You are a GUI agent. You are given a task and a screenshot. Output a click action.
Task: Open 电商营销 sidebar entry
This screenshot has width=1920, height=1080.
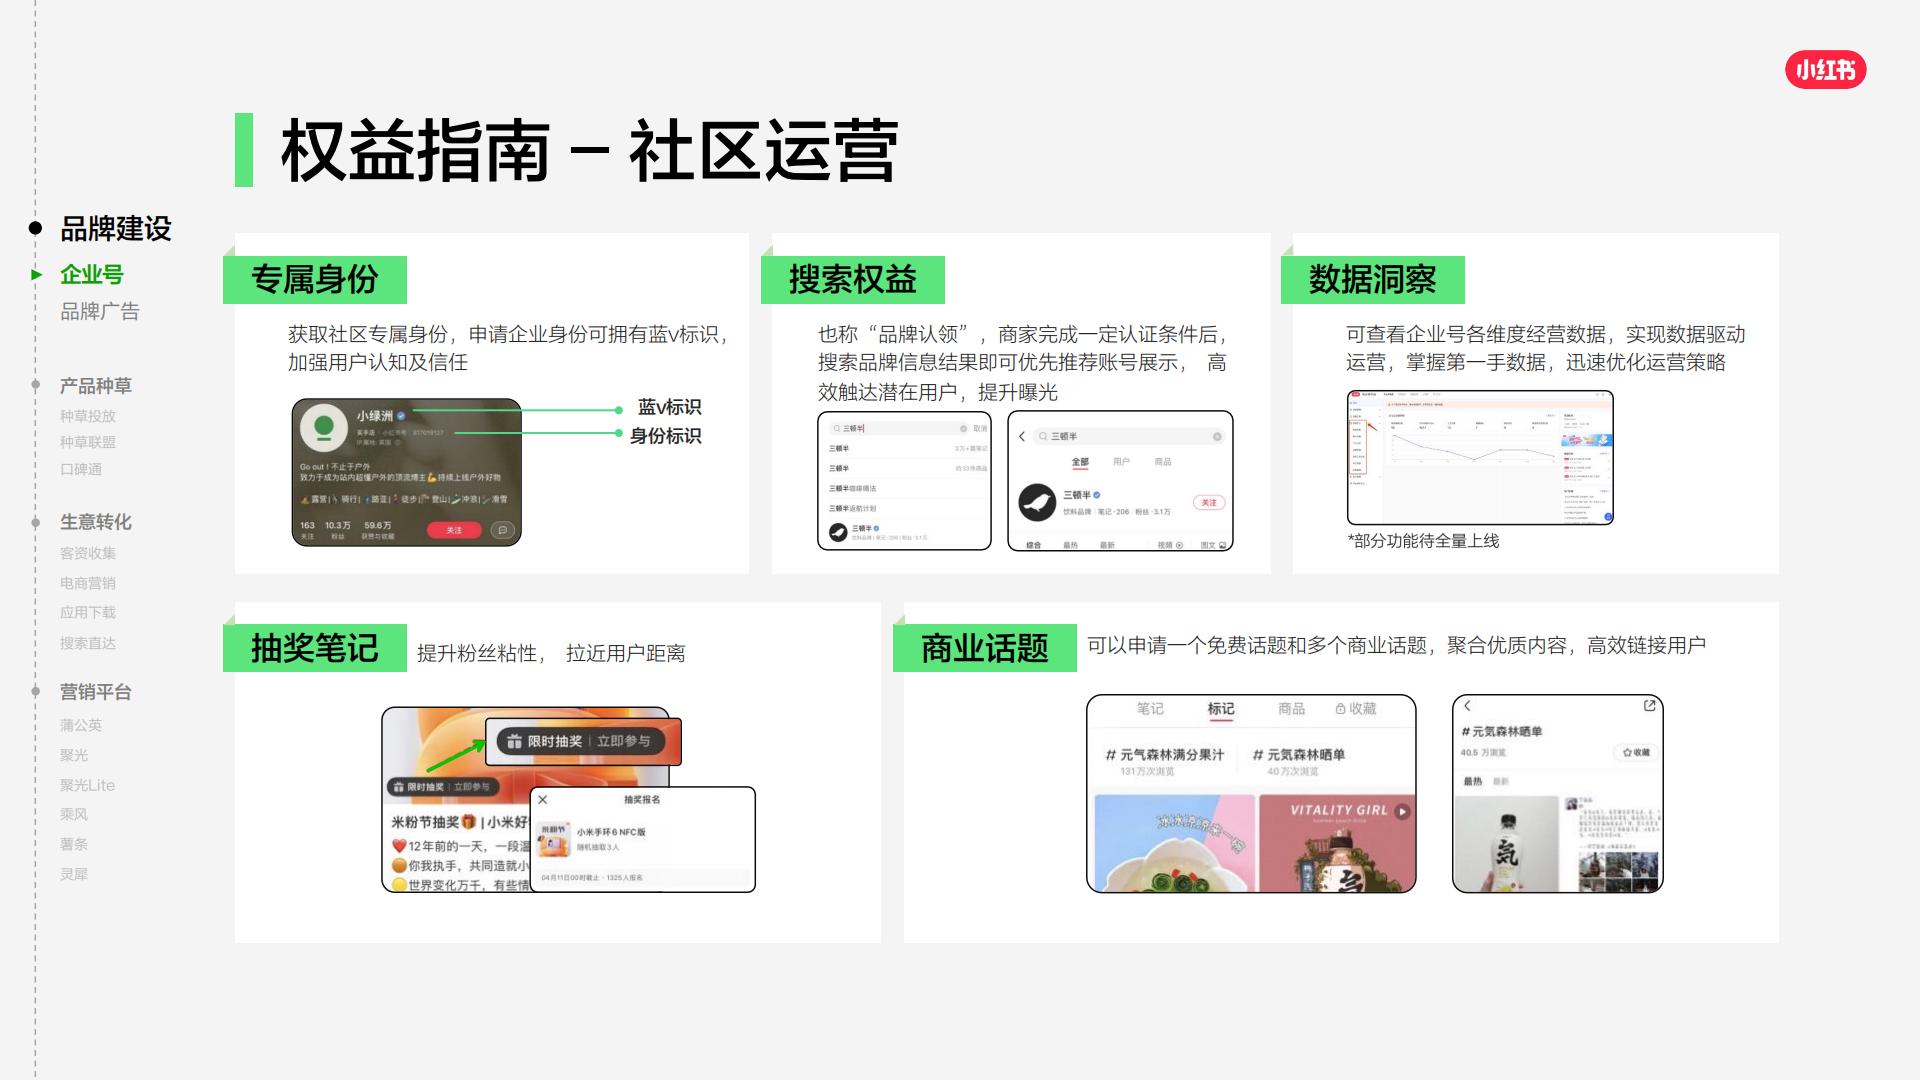(x=88, y=583)
